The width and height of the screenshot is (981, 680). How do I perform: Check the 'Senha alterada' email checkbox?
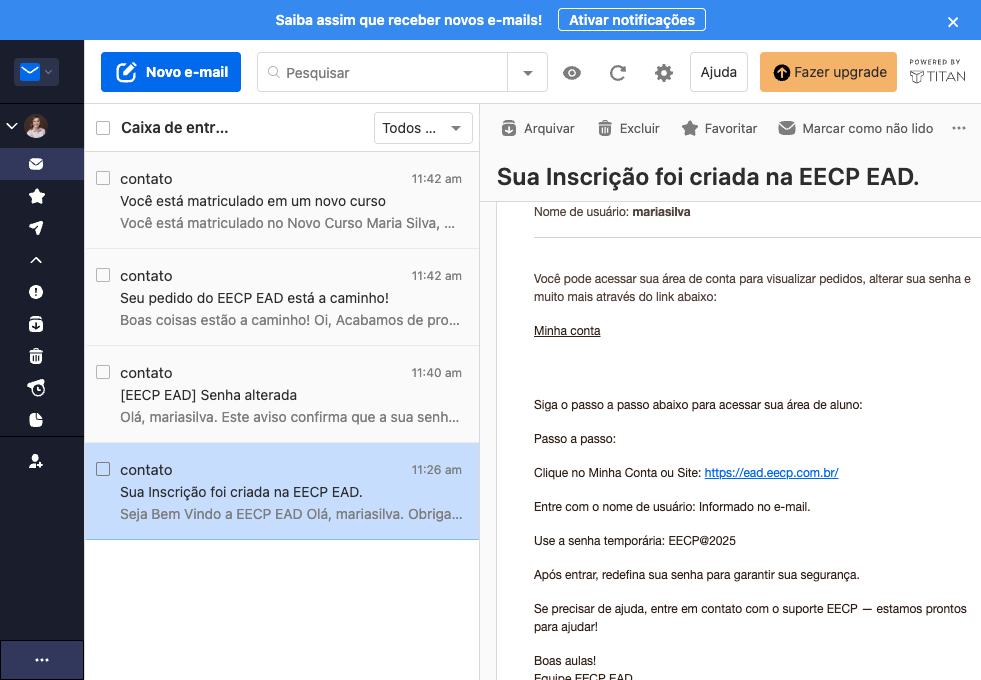103,372
